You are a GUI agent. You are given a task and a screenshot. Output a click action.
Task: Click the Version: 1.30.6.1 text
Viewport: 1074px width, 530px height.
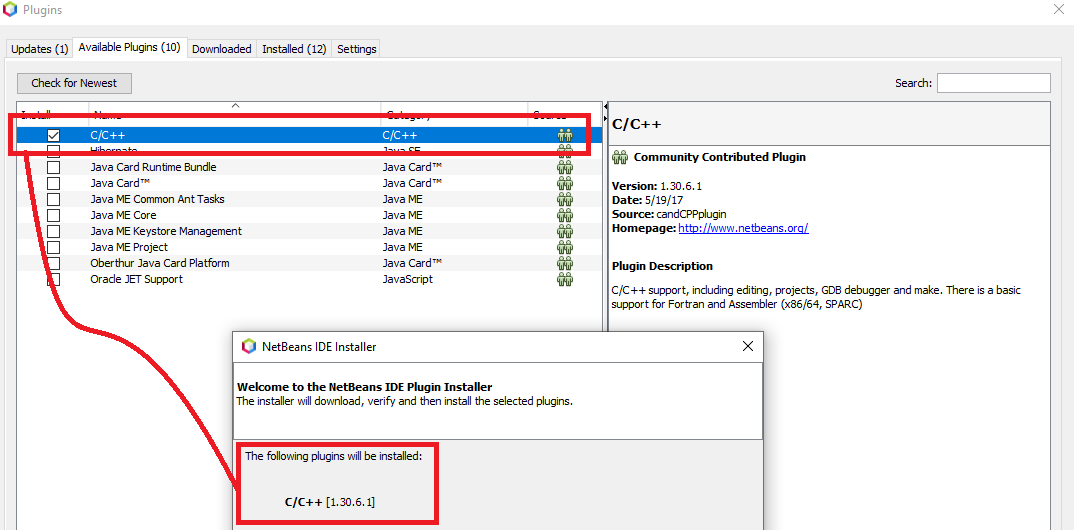[x=657, y=186]
